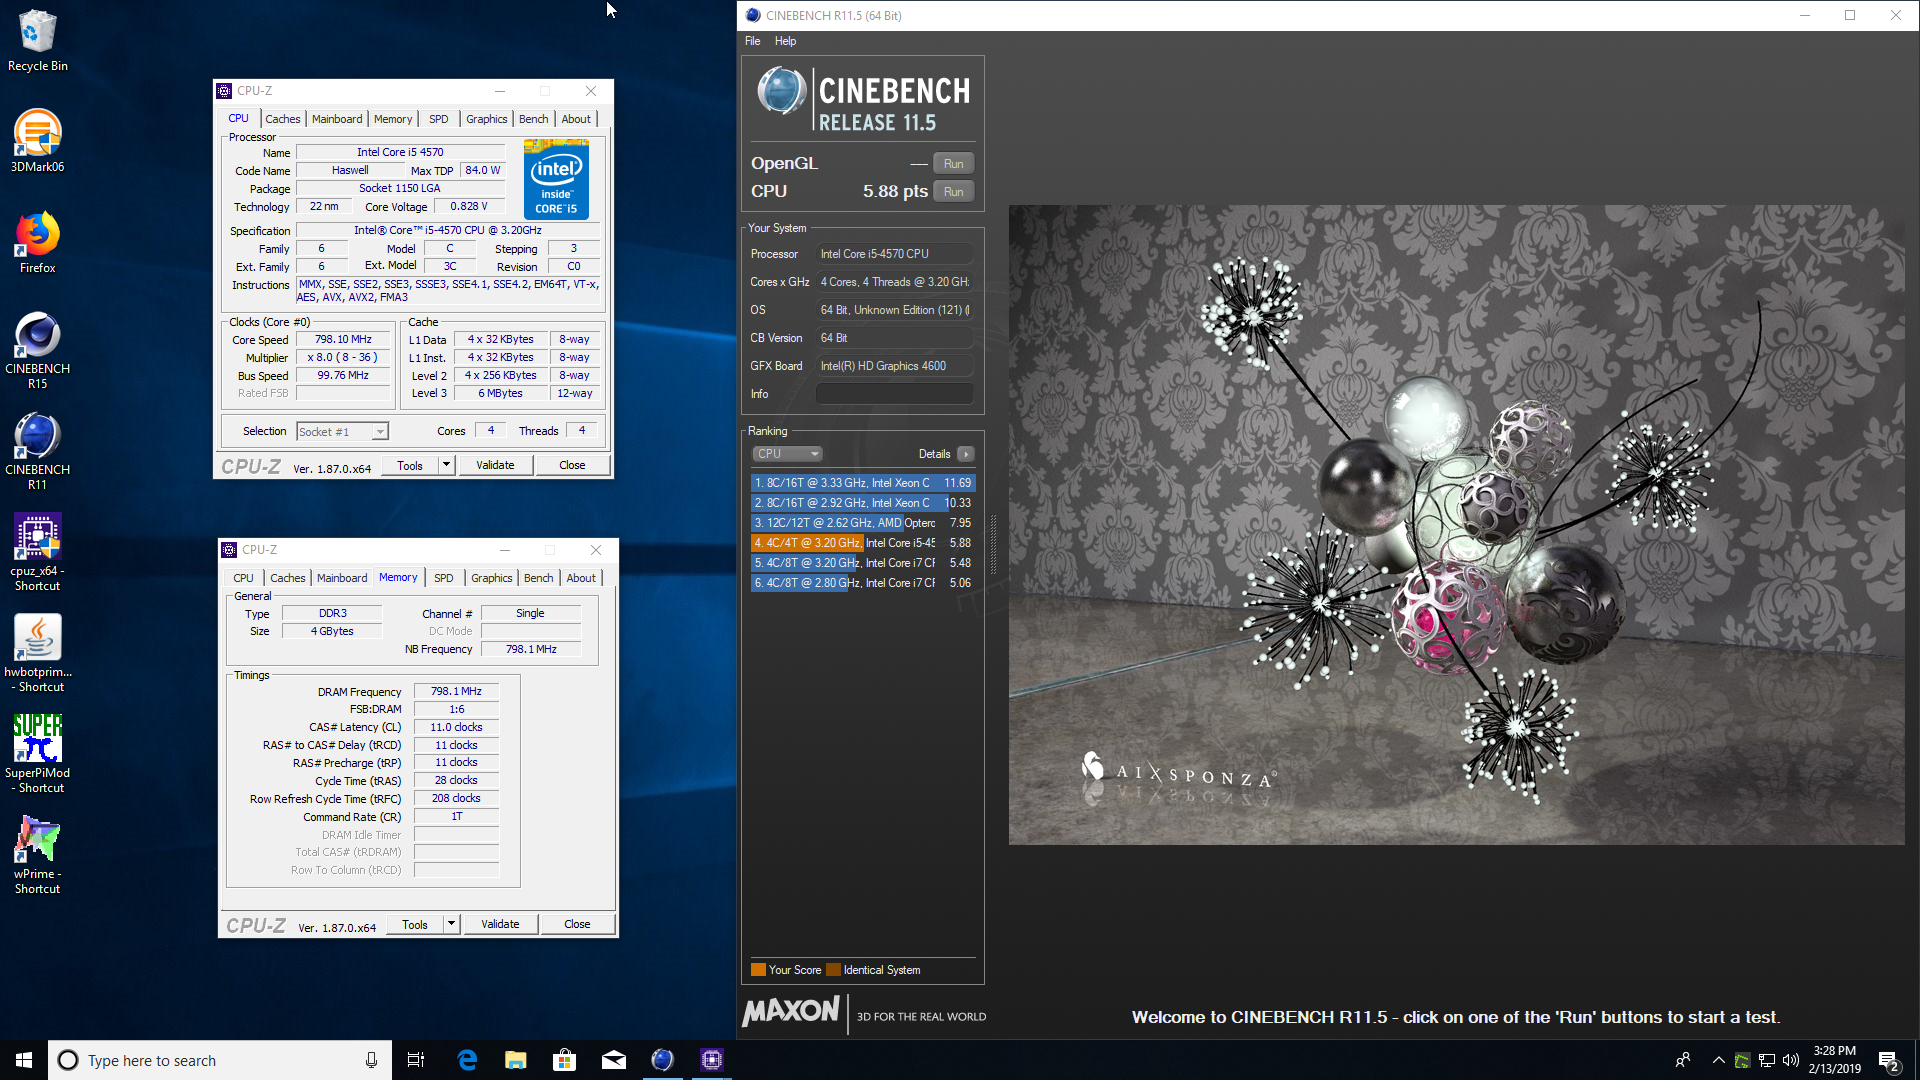
Task: Open the Recycle Bin desktop icon
Action: [37, 40]
